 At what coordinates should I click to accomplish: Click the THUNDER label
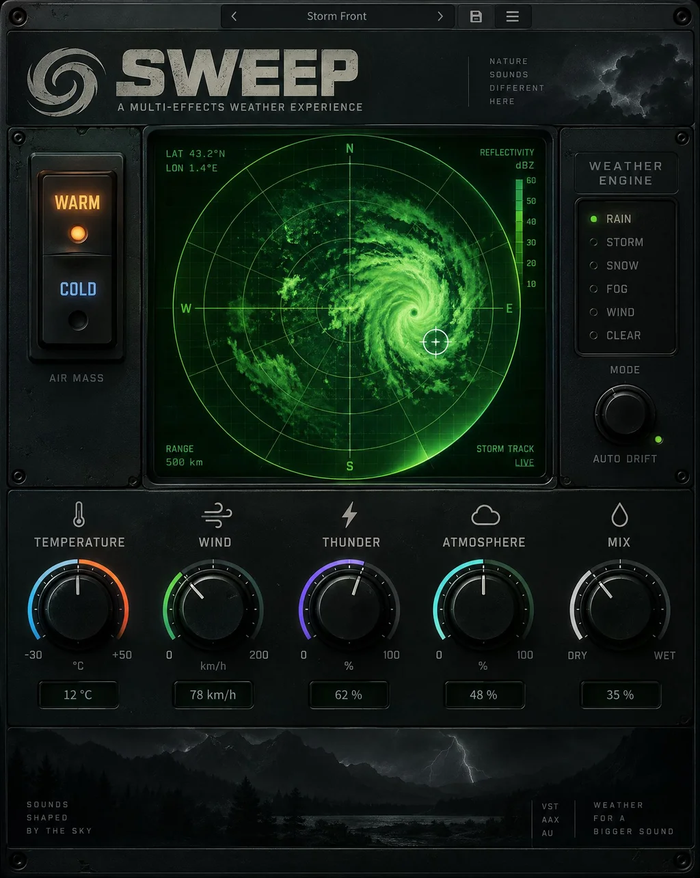coord(351,542)
